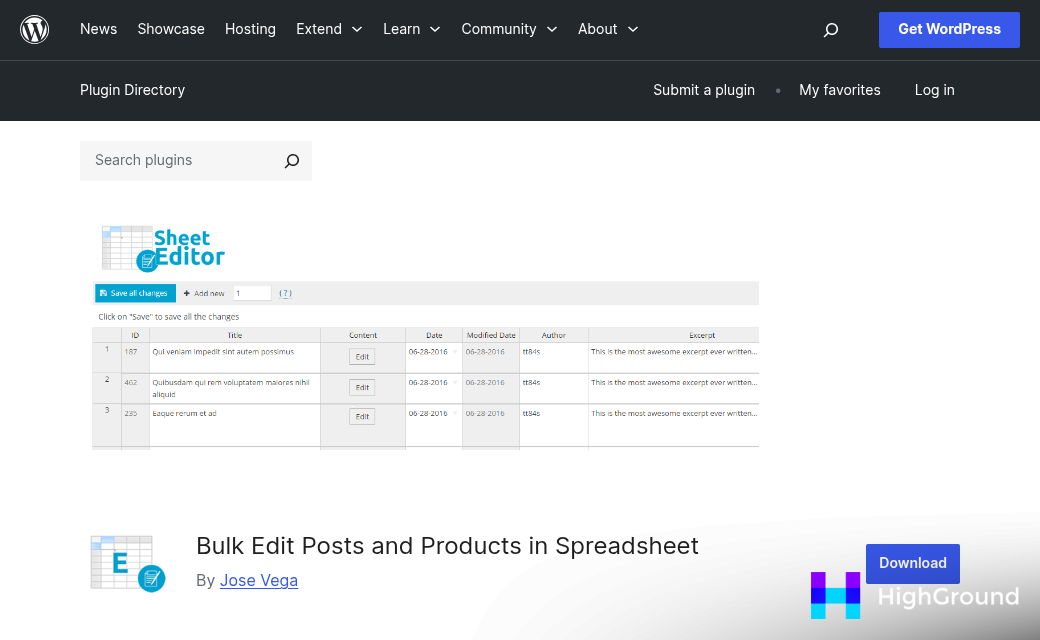Open the Showcase menu item
The width and height of the screenshot is (1040, 640).
pyautogui.click(x=171, y=29)
